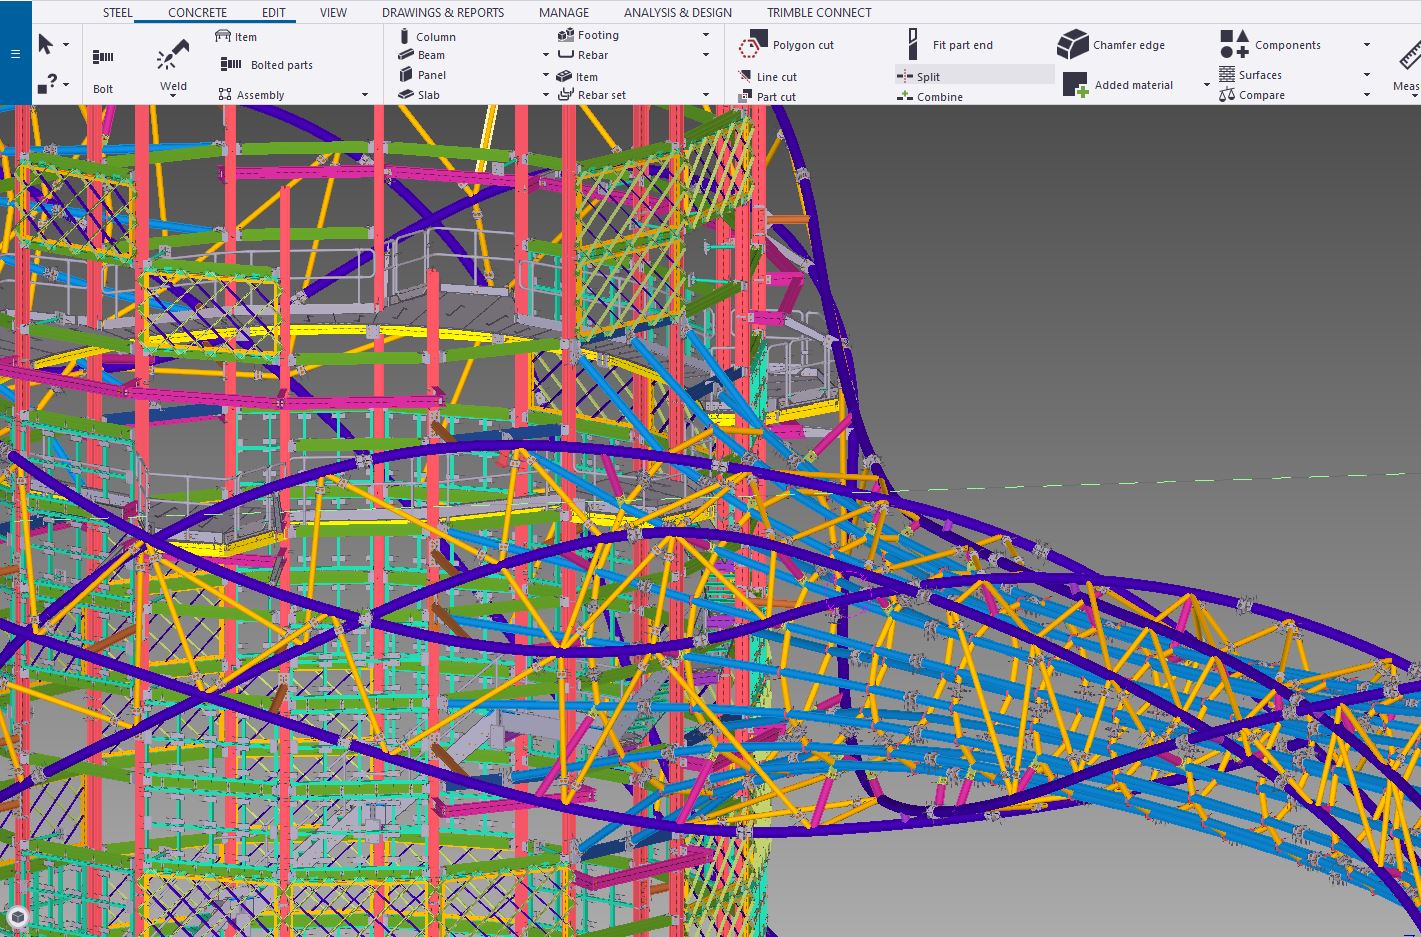Switch to the STEEL ribbon tab
Image resolution: width=1421 pixels, height=937 pixels.
pyautogui.click(x=117, y=13)
